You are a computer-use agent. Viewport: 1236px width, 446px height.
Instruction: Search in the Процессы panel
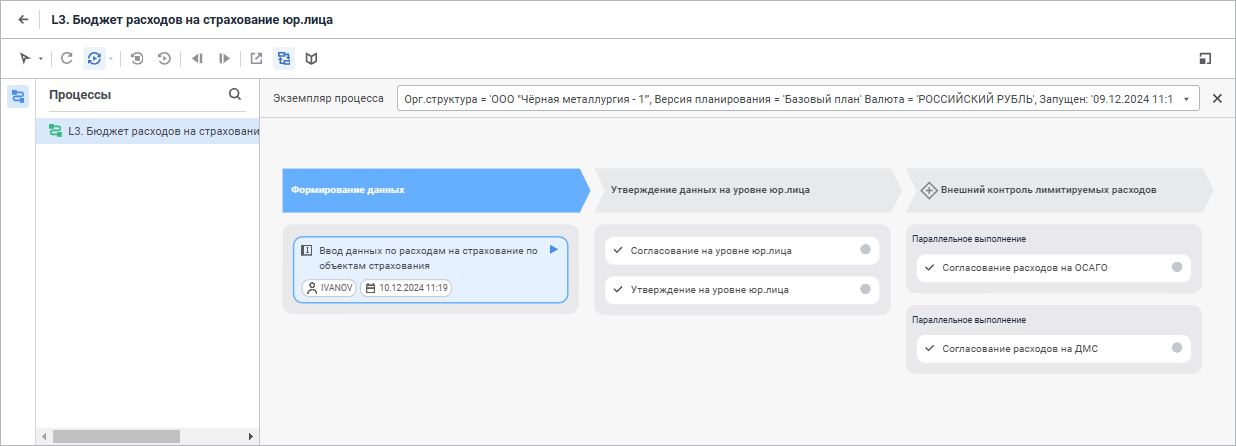(x=235, y=95)
